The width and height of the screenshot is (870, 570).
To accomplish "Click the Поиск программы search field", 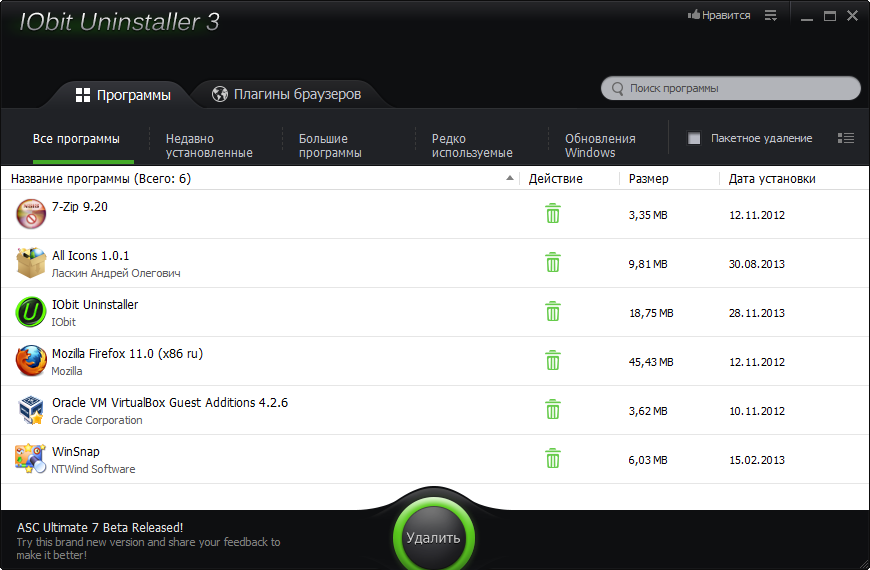I will (x=731, y=88).
